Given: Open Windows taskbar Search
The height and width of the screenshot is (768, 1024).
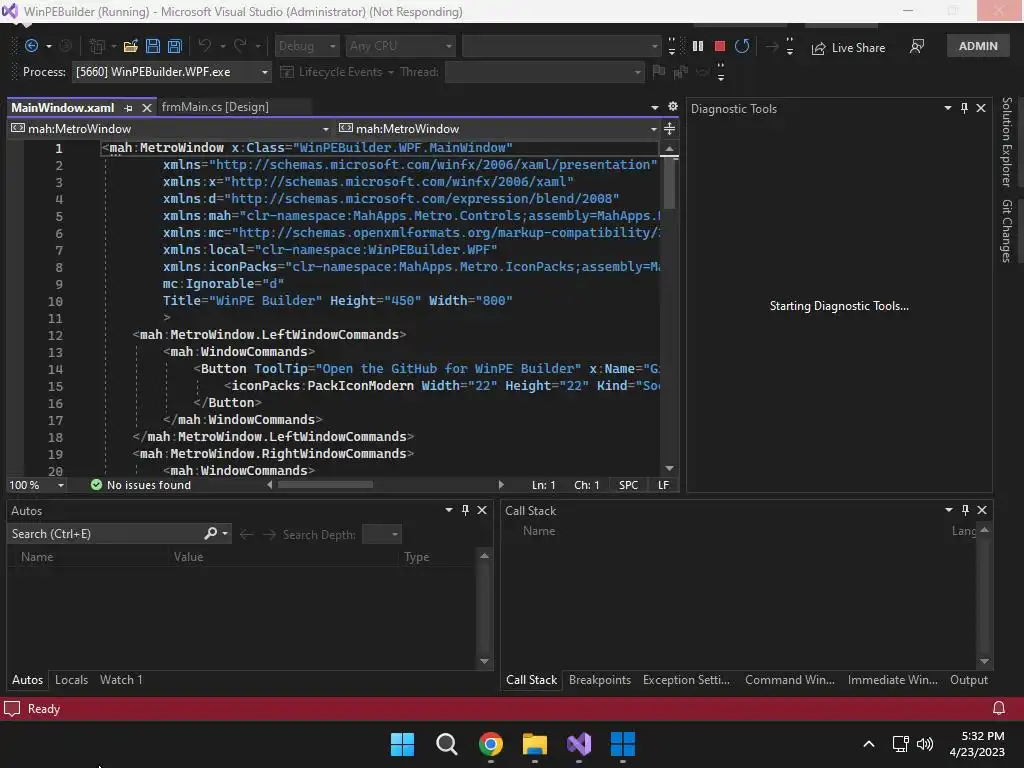Looking at the screenshot, I should pos(447,744).
